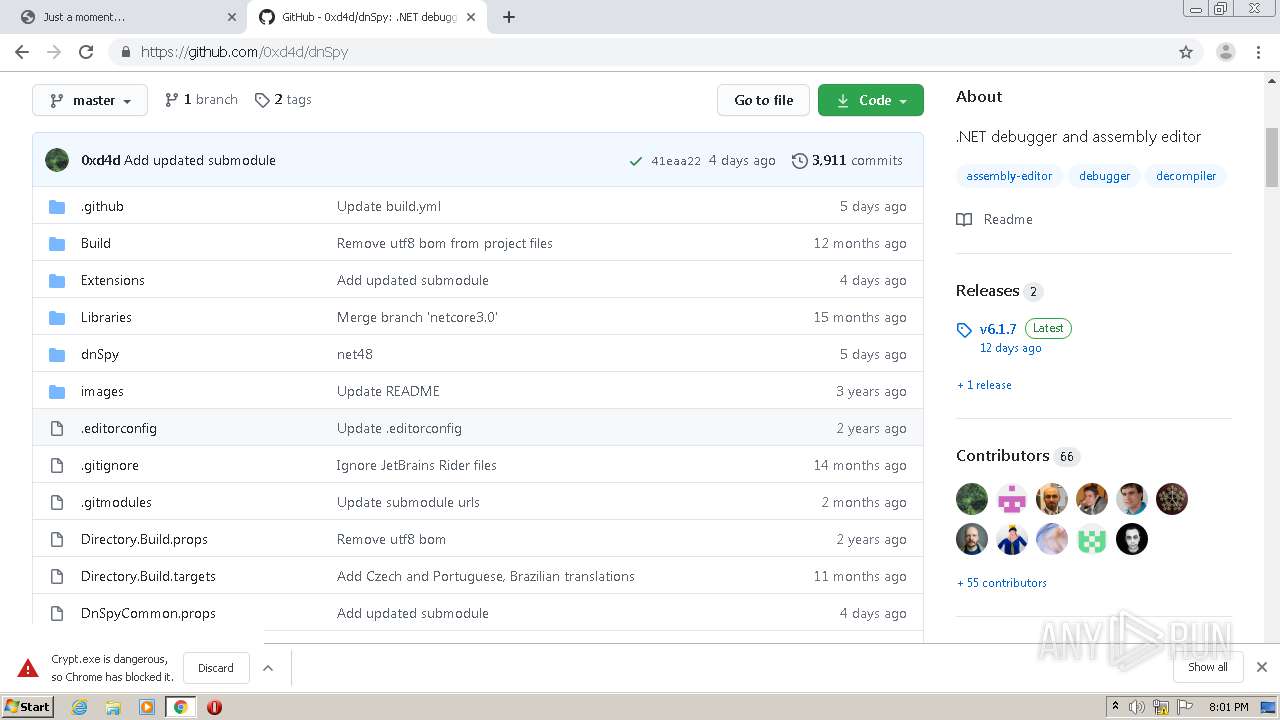Viewport: 1280px width, 720px height.
Task: Open the Releases section heading
Action: [x=987, y=291]
